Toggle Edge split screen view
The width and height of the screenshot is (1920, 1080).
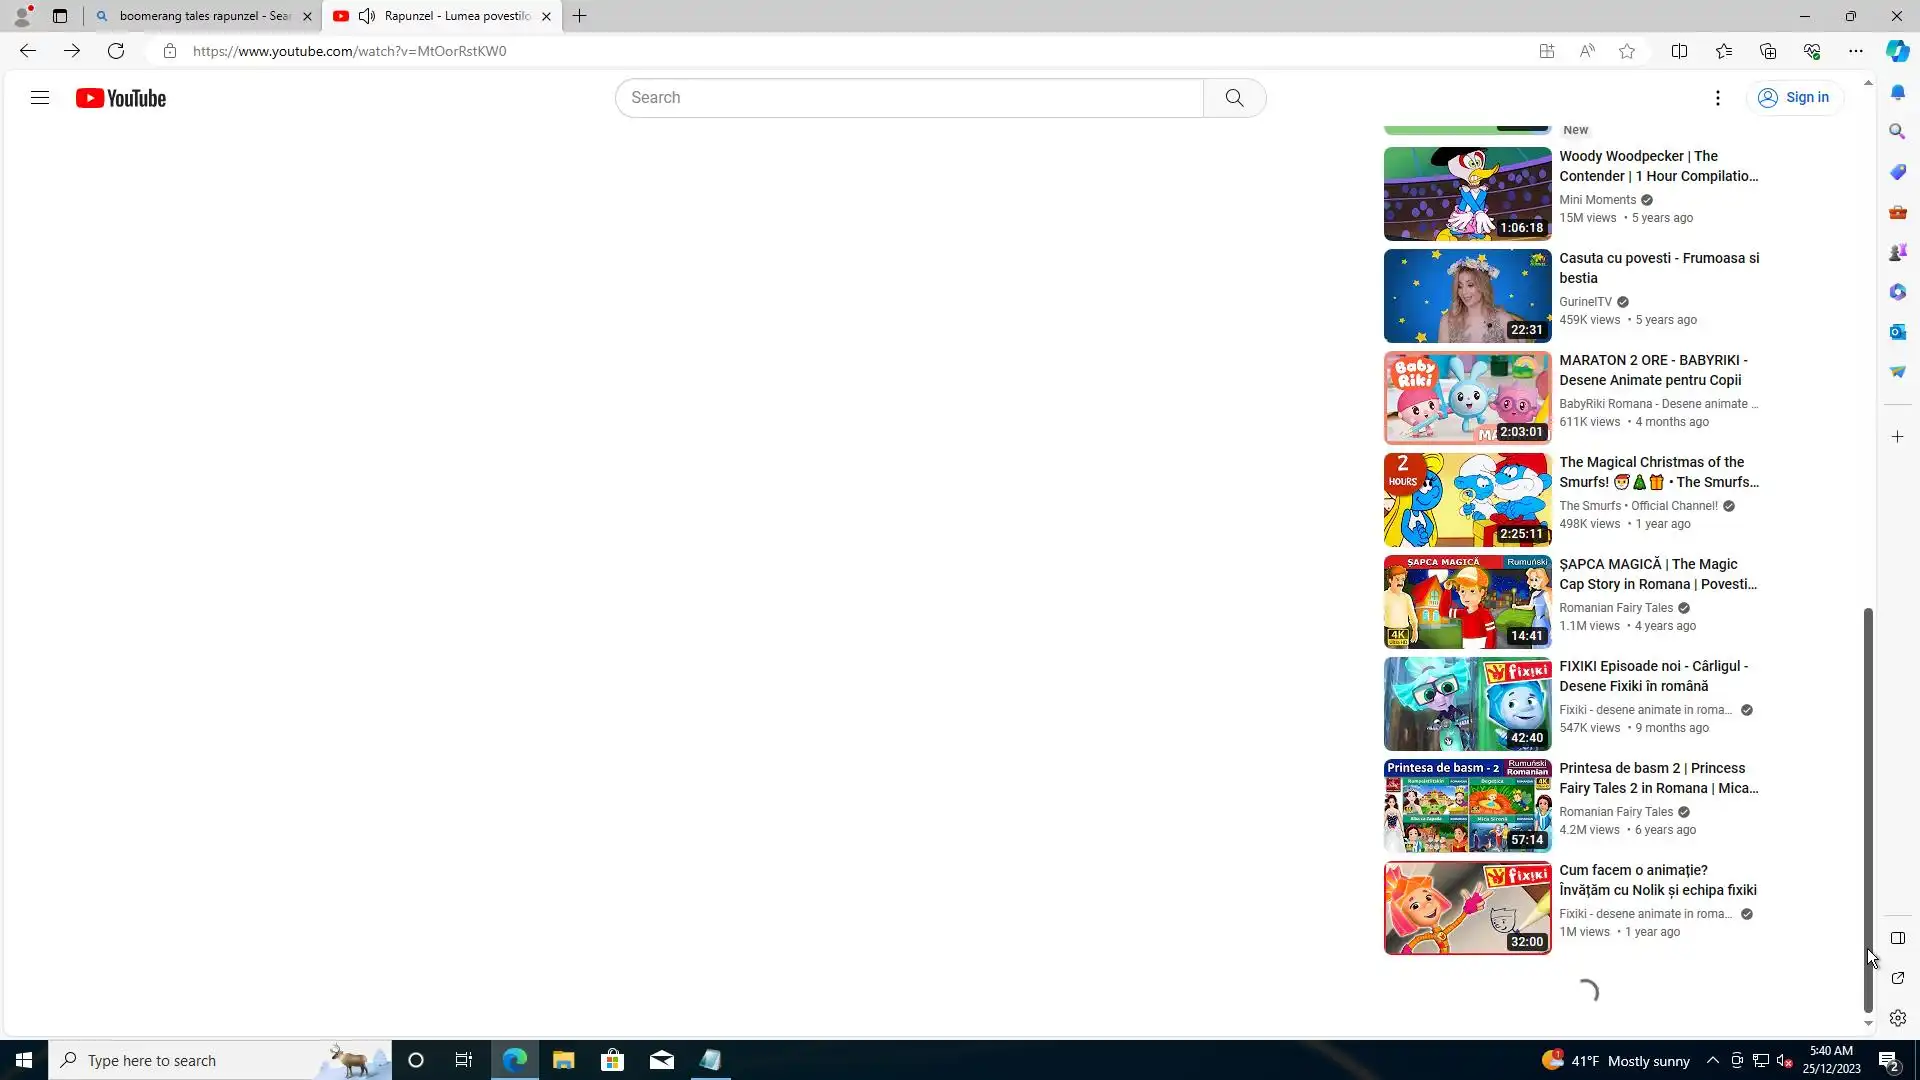pos(1679,51)
